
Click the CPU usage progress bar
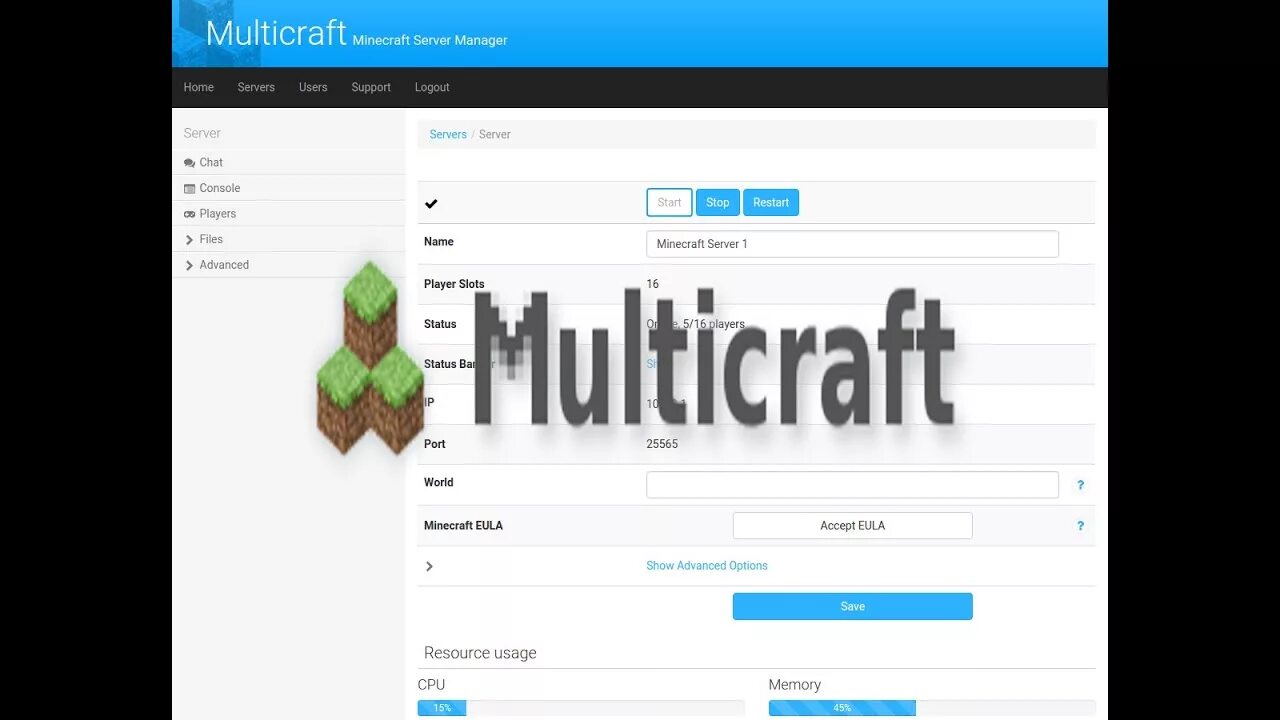pyautogui.click(x=581, y=708)
